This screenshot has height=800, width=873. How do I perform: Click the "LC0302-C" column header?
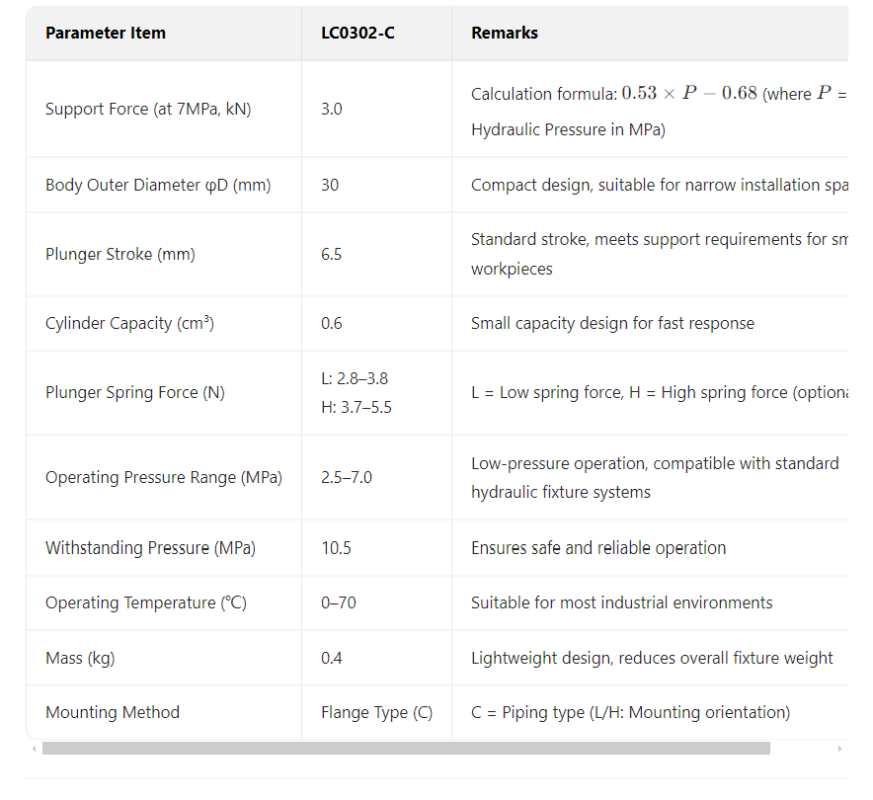[357, 33]
